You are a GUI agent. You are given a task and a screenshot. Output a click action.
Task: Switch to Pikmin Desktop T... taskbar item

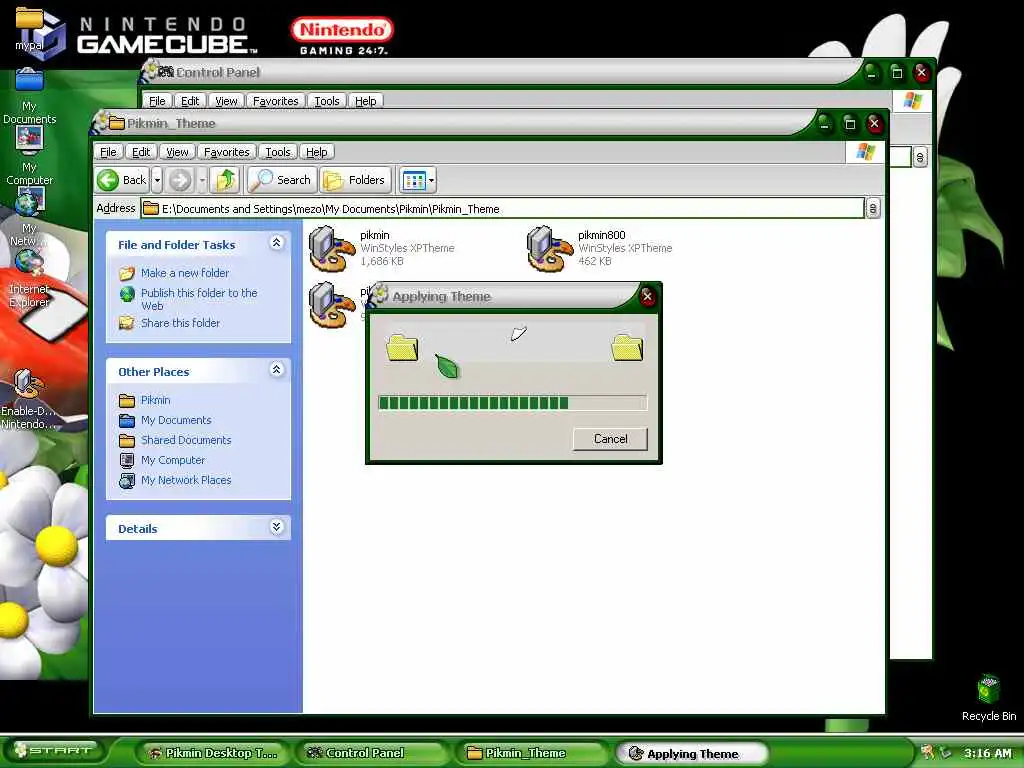(212, 753)
